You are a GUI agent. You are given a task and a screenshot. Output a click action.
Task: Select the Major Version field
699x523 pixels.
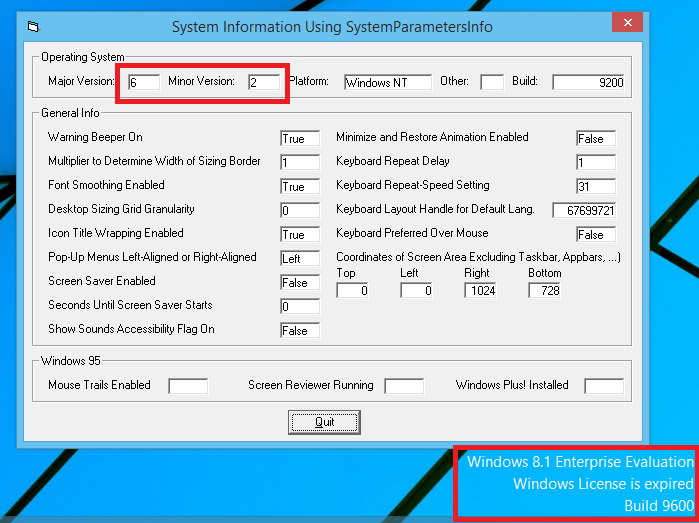pos(144,82)
